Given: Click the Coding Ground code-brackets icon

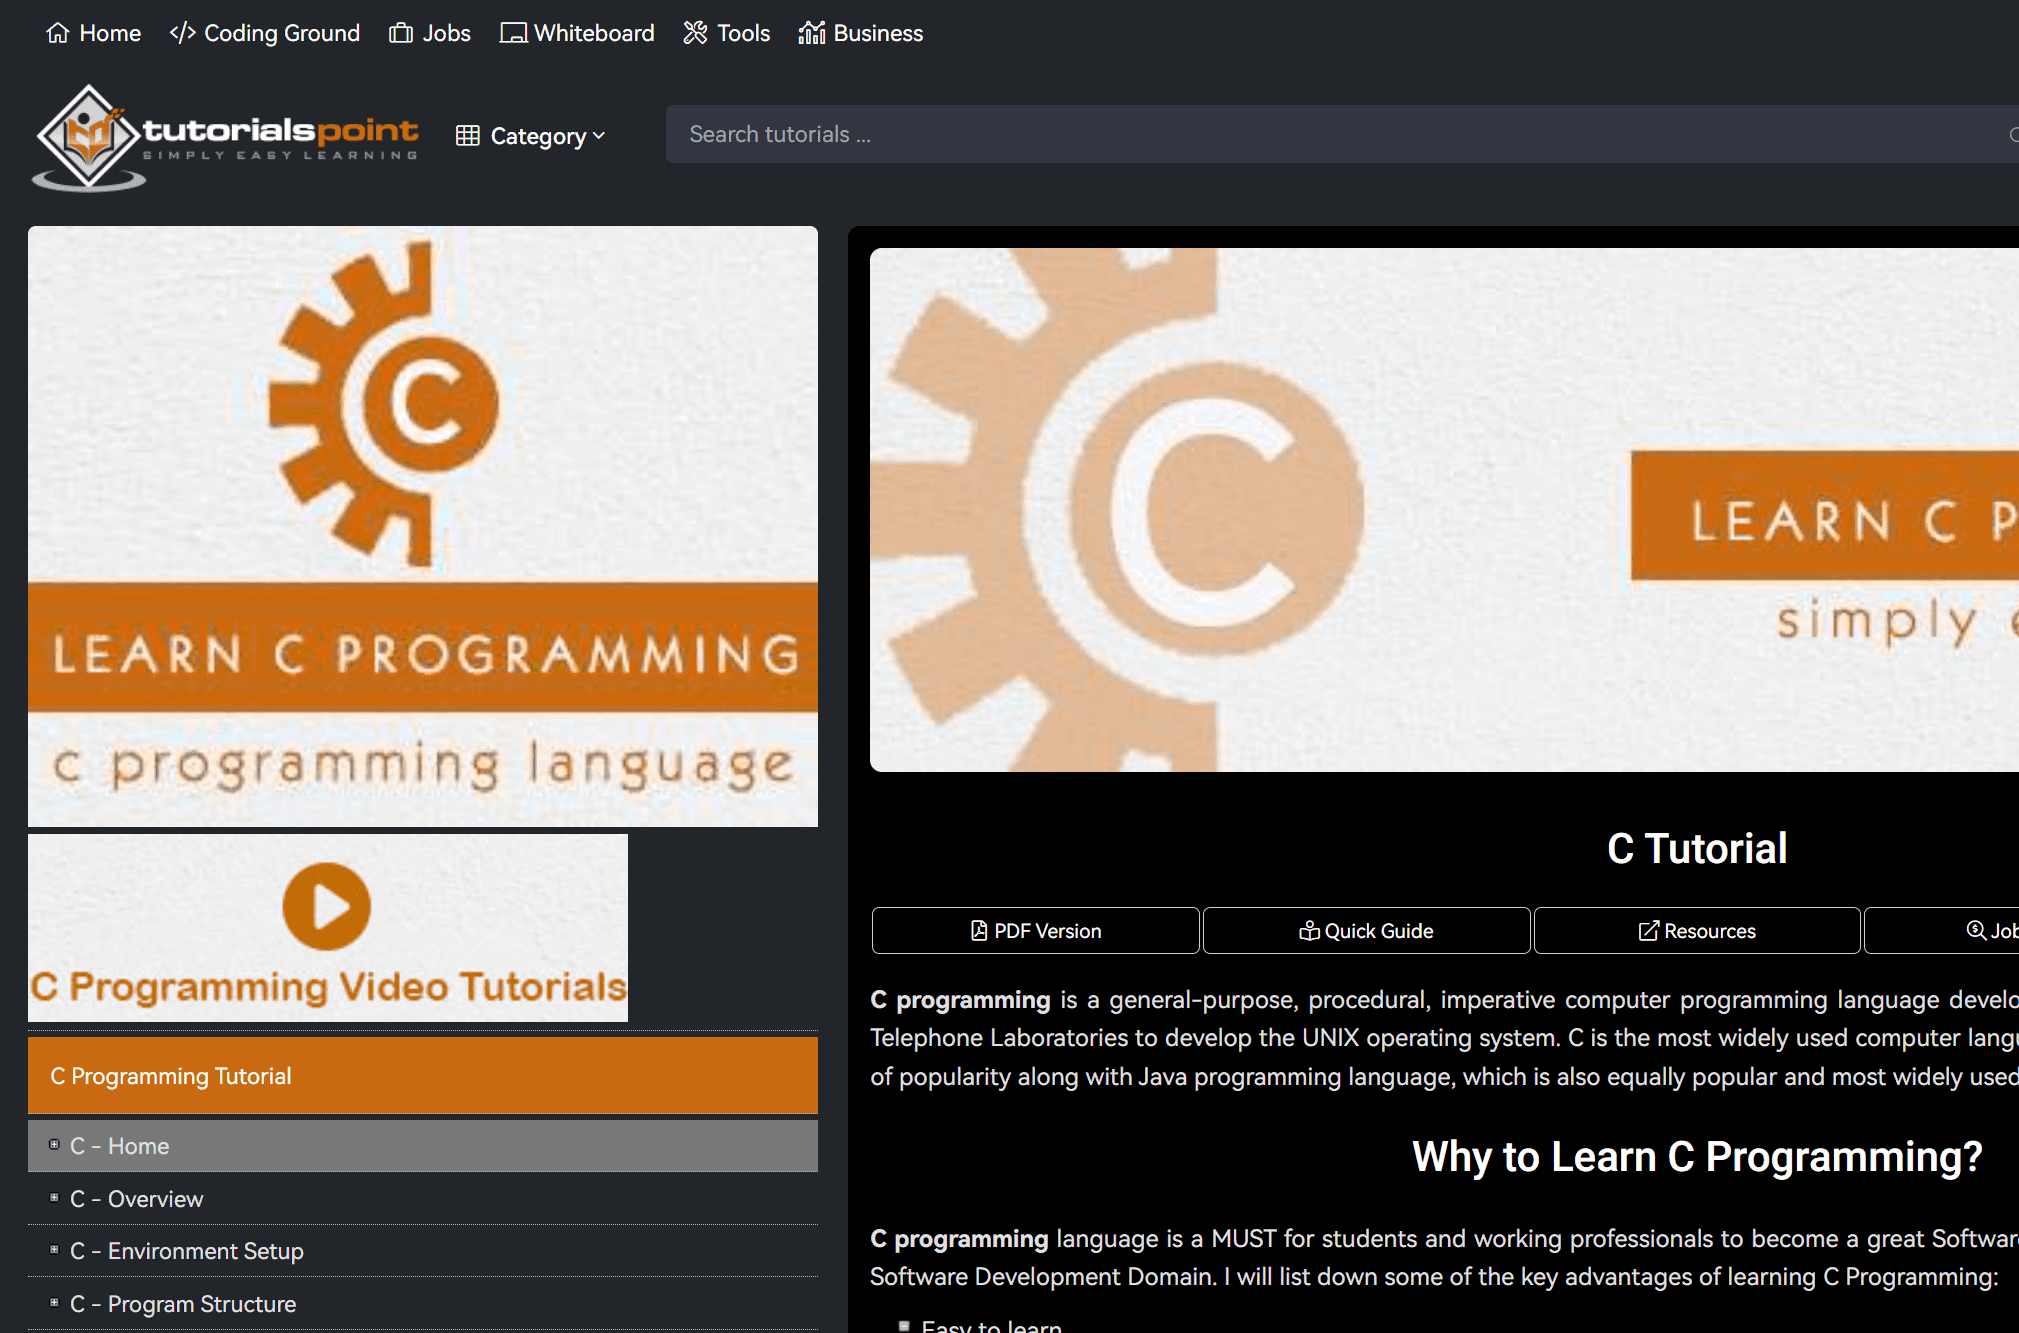Looking at the screenshot, I should pyautogui.click(x=182, y=33).
